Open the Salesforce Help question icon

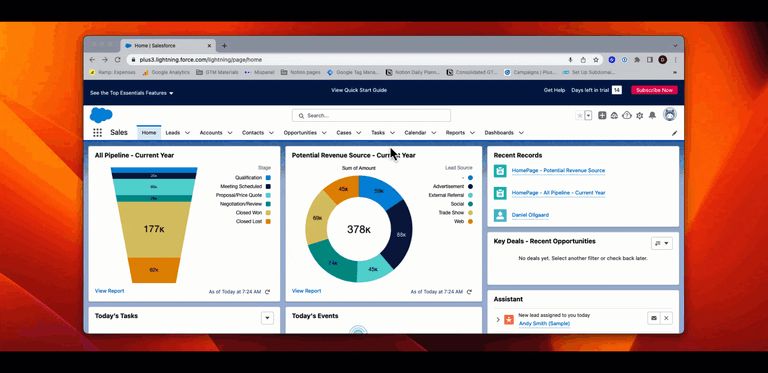627,116
